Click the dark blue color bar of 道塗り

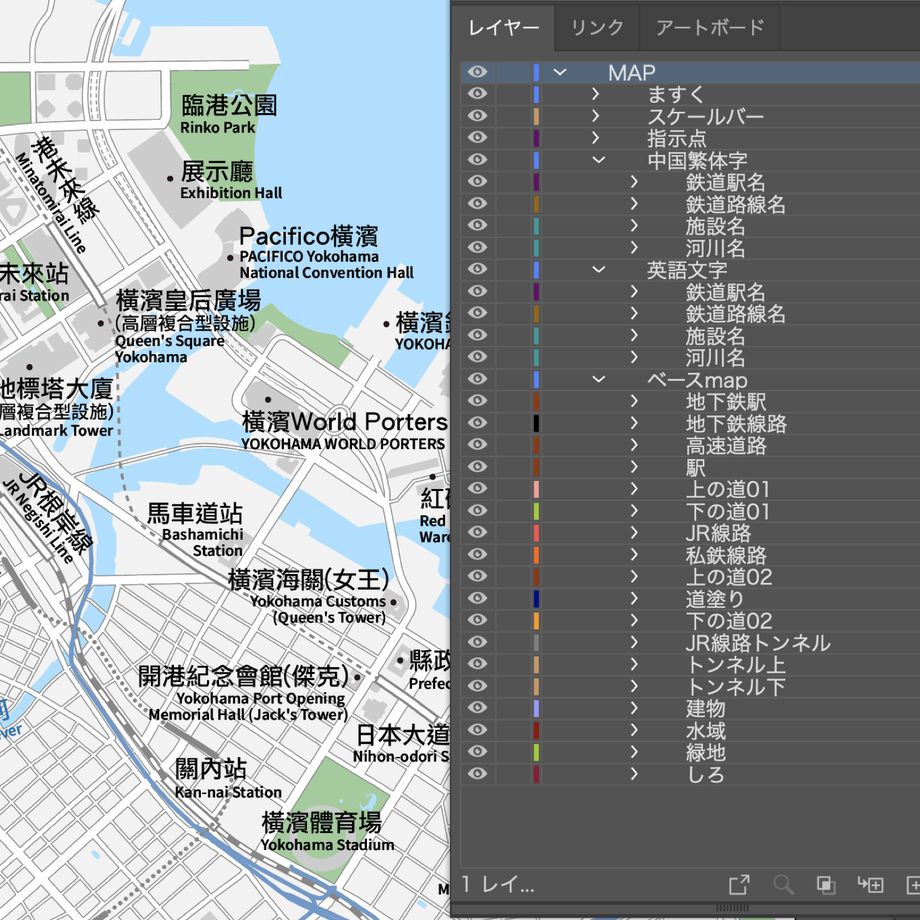[x=536, y=598]
